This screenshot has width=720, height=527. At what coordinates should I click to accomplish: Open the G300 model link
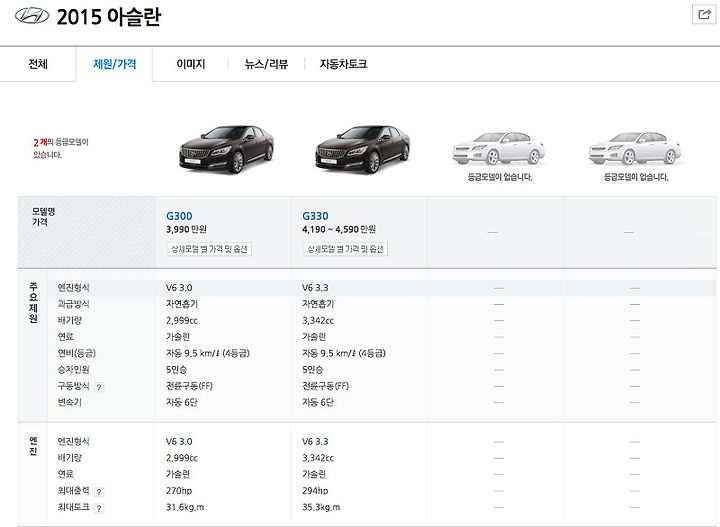coord(179,216)
